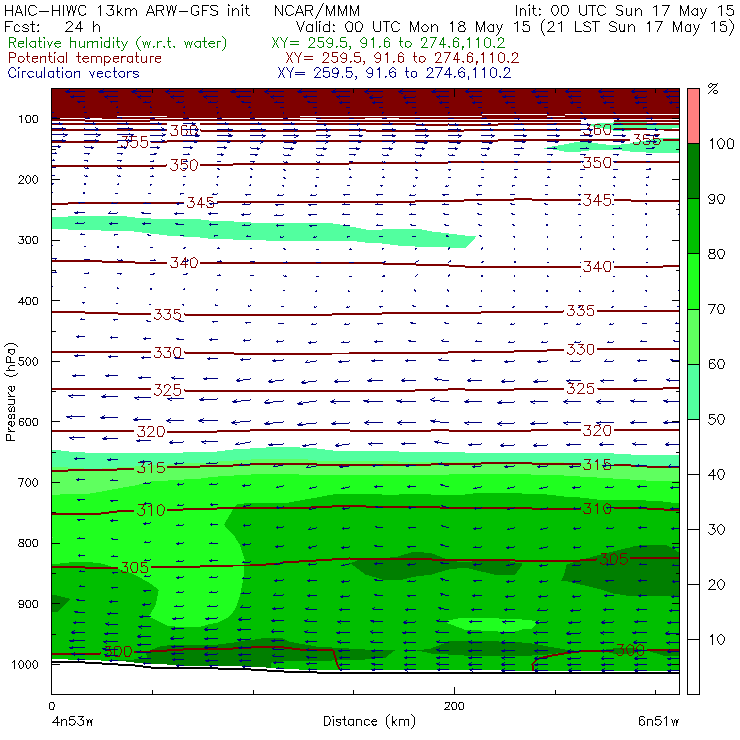Click the '1000' pressure axis tick label
The height and width of the screenshot is (740, 740).
(25, 664)
